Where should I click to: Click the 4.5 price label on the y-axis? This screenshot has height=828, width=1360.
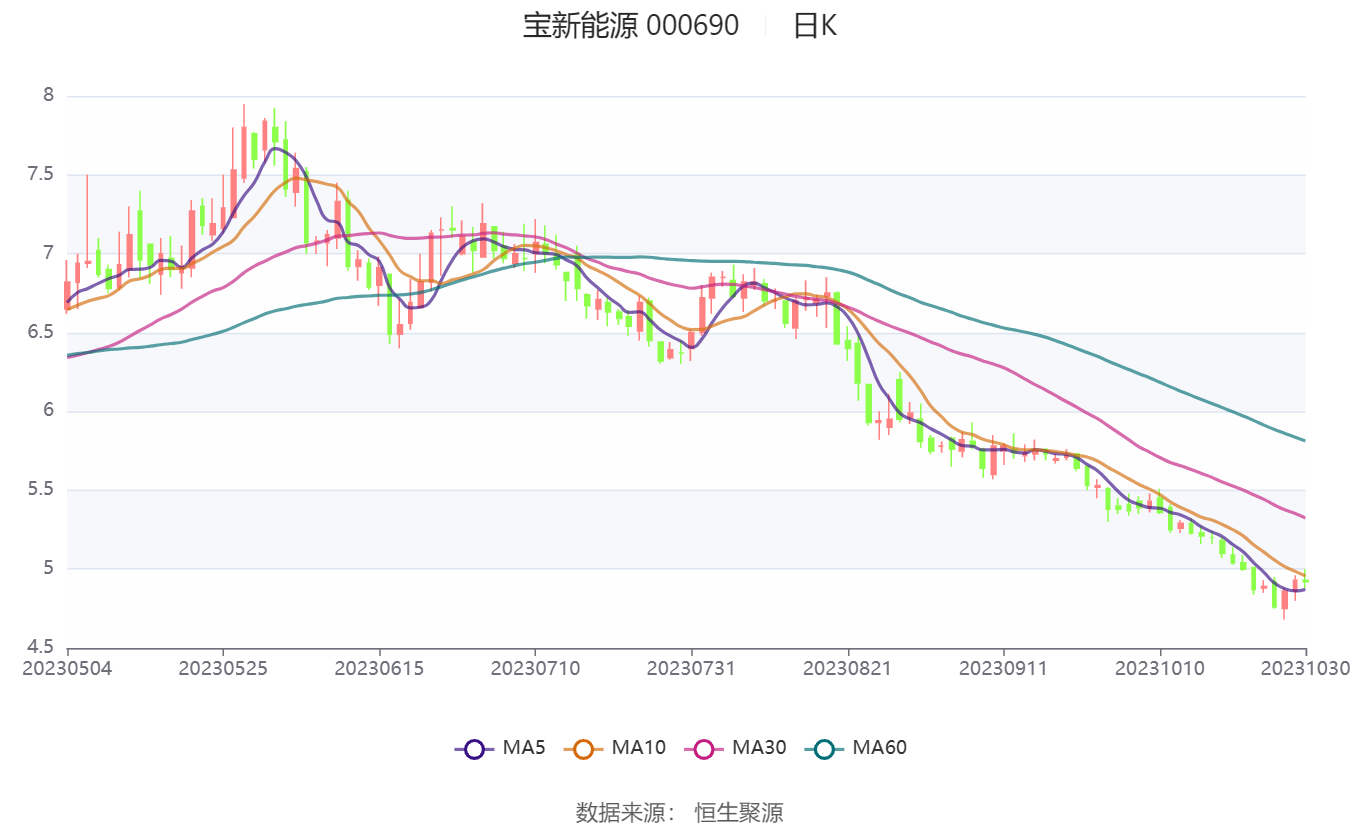(x=41, y=647)
